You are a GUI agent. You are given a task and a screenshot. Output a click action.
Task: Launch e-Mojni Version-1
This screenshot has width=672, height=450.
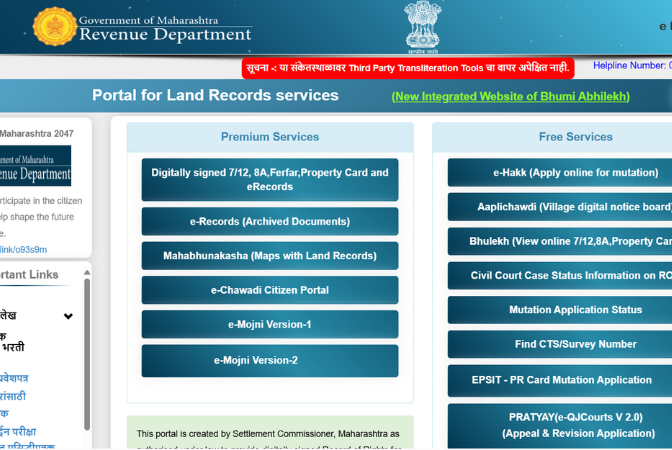pyautogui.click(x=270, y=324)
